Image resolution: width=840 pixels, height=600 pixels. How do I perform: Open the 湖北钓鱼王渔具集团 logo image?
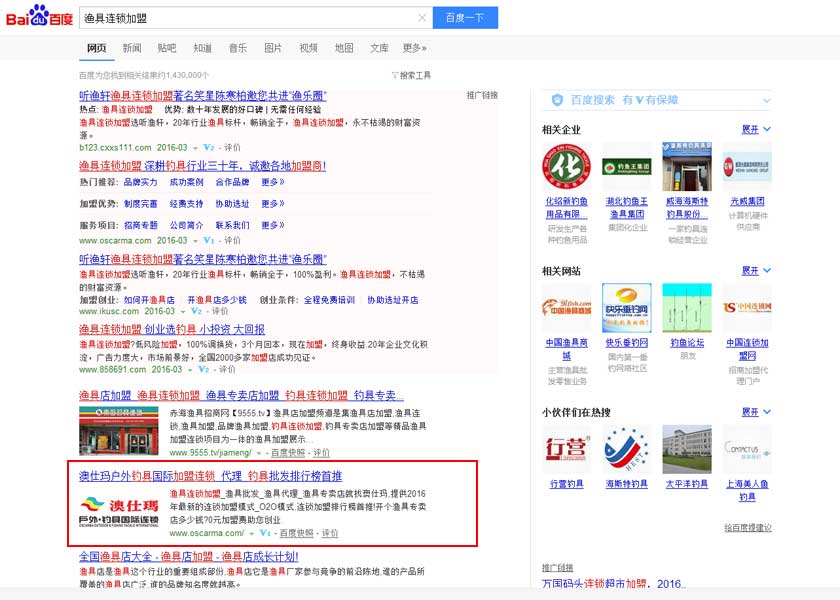[627, 167]
